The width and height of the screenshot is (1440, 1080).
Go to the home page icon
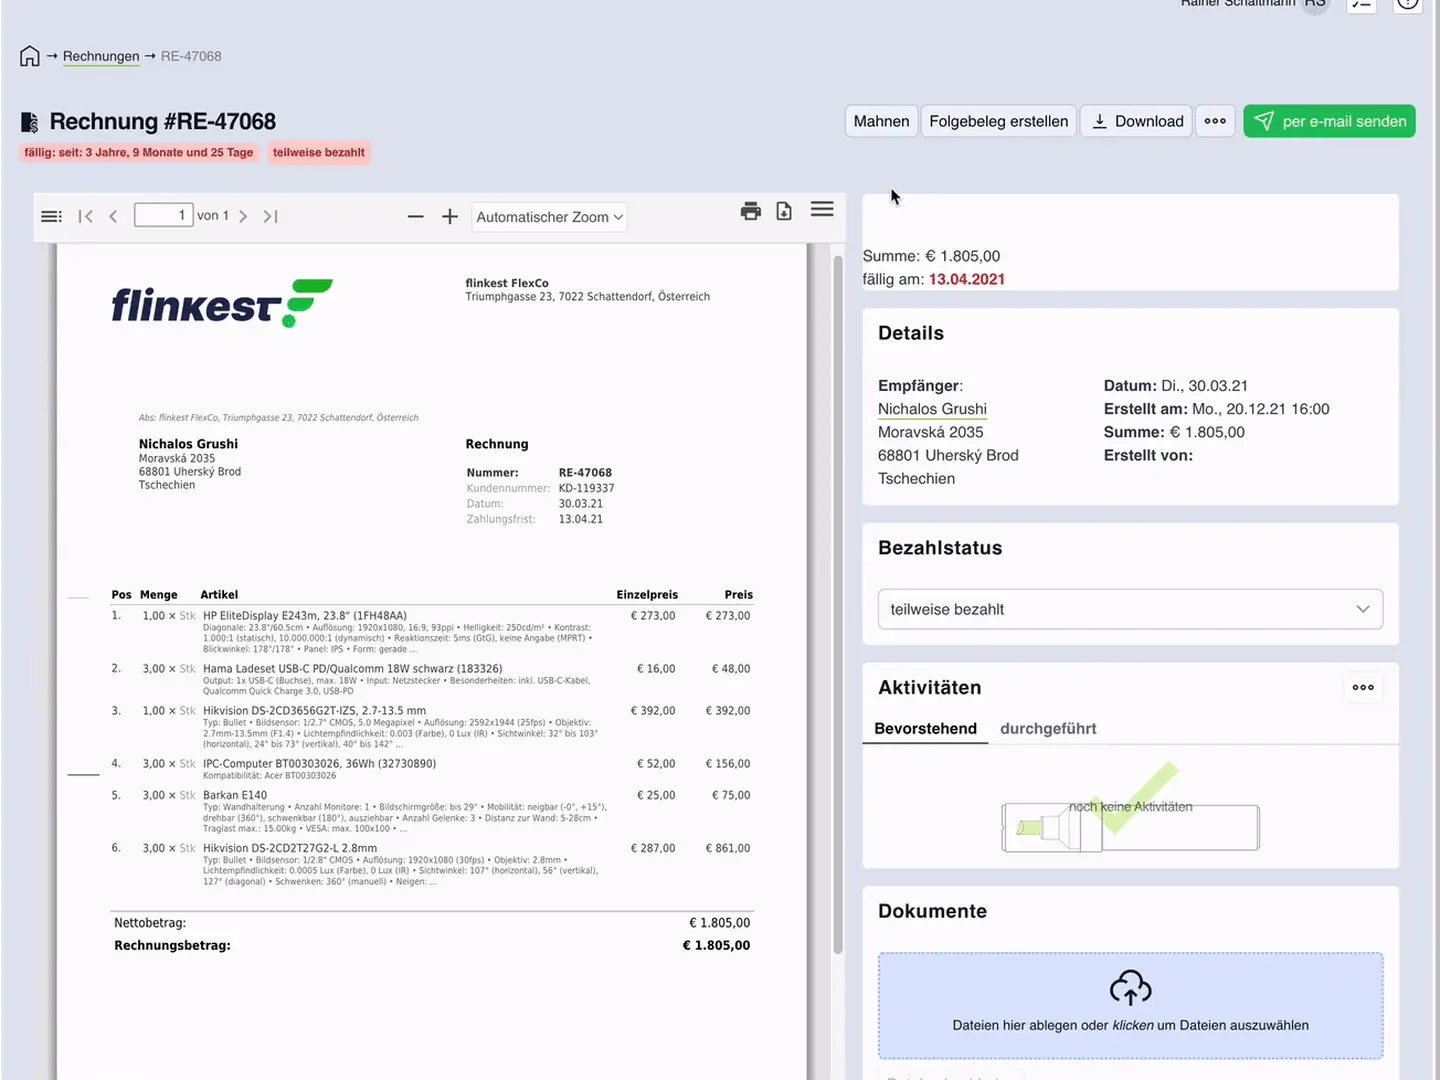click(x=30, y=56)
